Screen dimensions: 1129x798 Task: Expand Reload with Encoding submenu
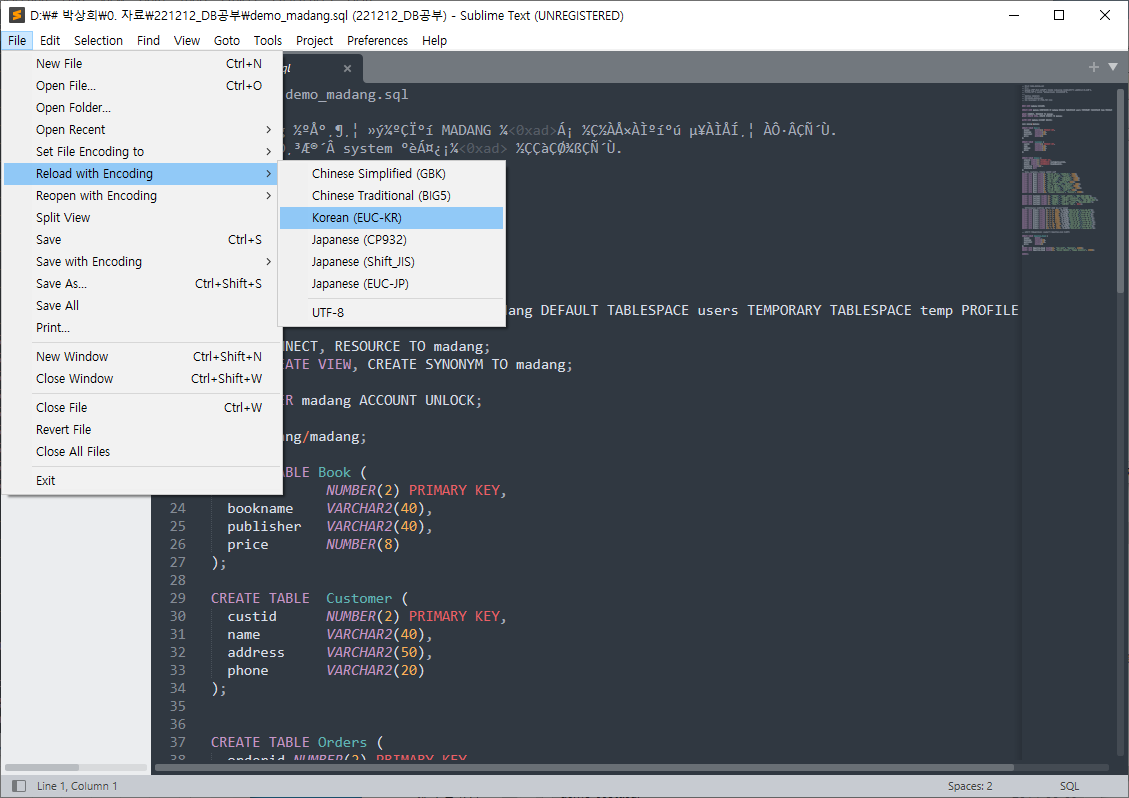pos(141,174)
